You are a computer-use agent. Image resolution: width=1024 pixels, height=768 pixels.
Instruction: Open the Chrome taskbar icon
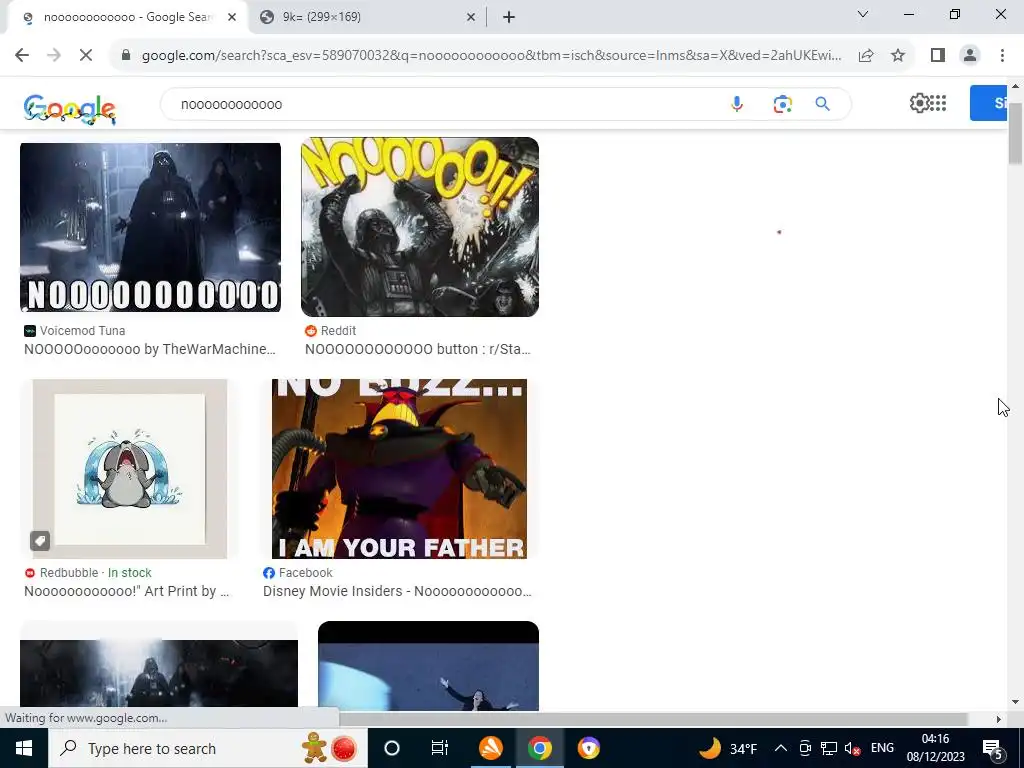539,748
